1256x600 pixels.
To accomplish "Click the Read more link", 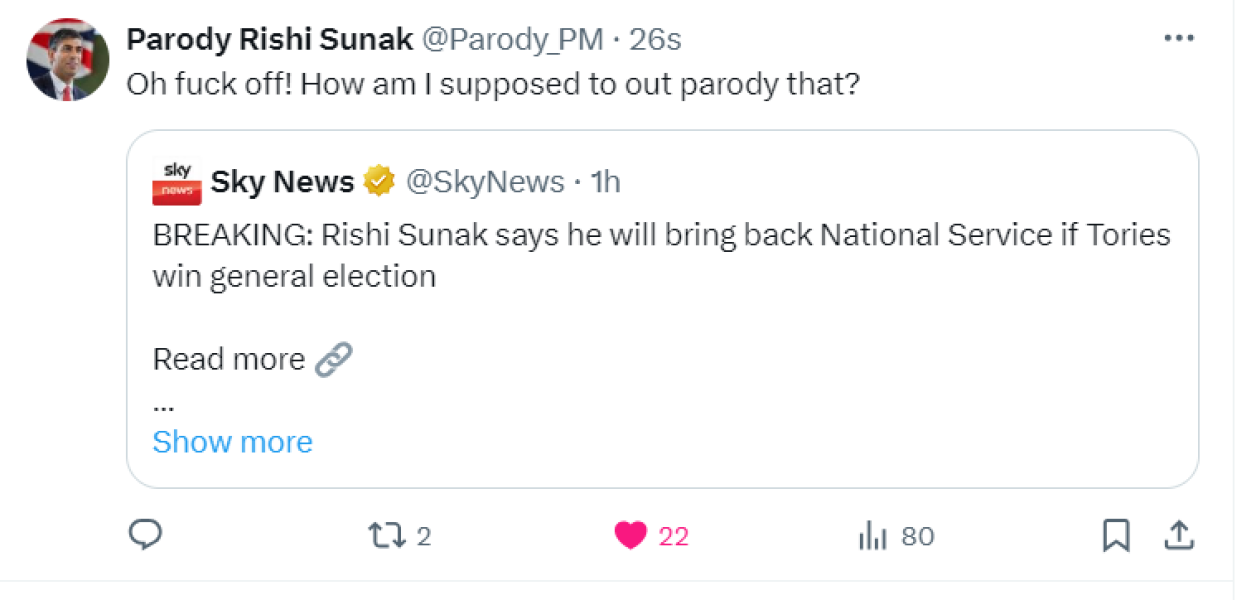I will [228, 358].
